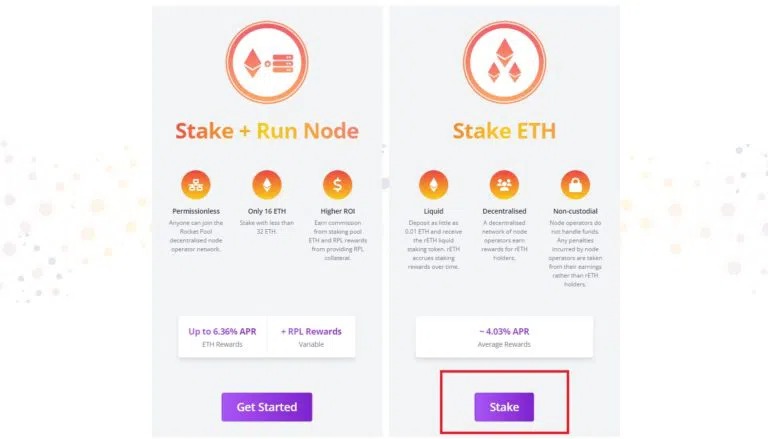This screenshot has width=768, height=439.
Task: Select the Liquid ethereum icon
Action: tap(433, 185)
